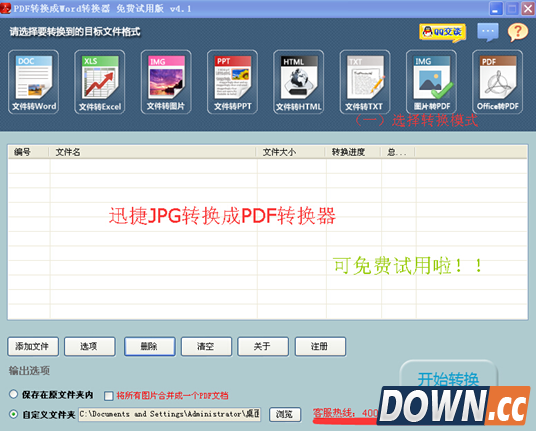This screenshot has width=536, height=431.
Task: Click the 转换进度 column header
Action: coord(353,152)
